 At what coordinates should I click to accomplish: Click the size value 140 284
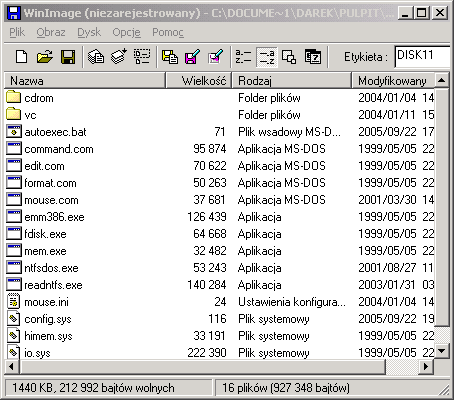(207, 285)
